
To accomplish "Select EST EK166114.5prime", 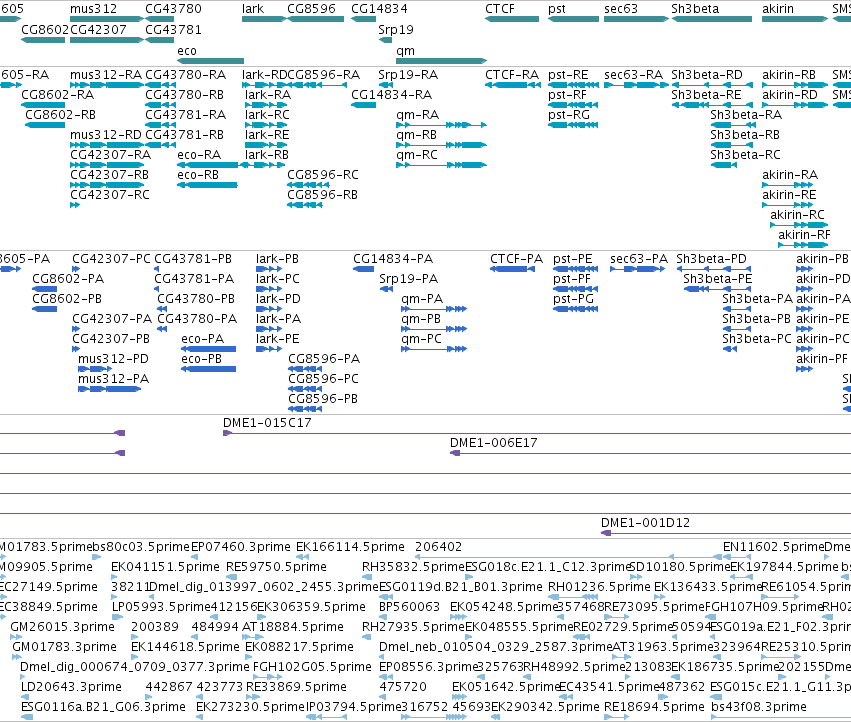I will [x=302, y=556].
